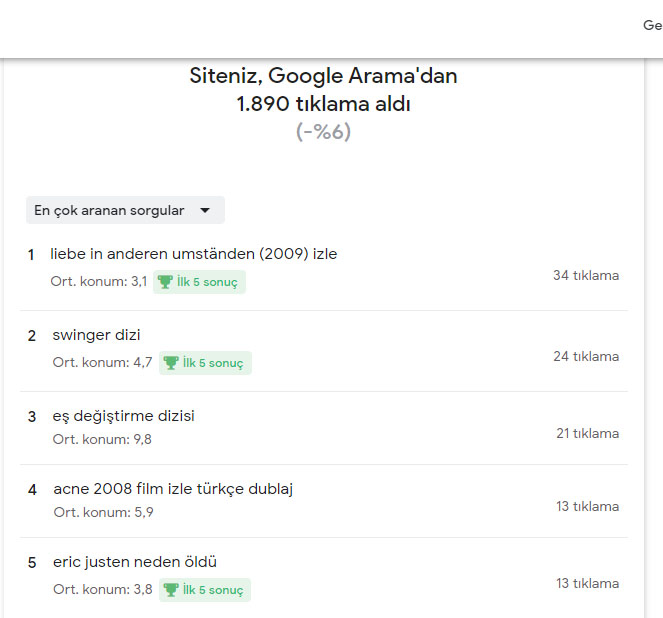The width and height of the screenshot is (663, 618).
Task: Click the 1.890 tıklama aldı headline
Action: [x=323, y=104]
